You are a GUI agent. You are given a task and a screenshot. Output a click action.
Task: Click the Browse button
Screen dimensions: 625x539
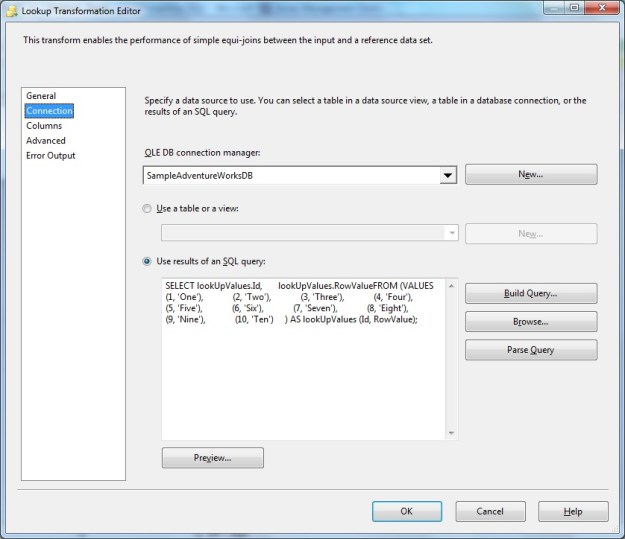530,322
